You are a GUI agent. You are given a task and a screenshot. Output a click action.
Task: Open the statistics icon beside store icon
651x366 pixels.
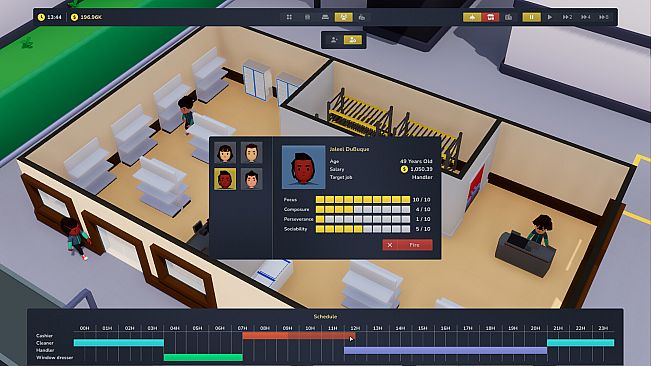pyautogui.click(x=509, y=17)
